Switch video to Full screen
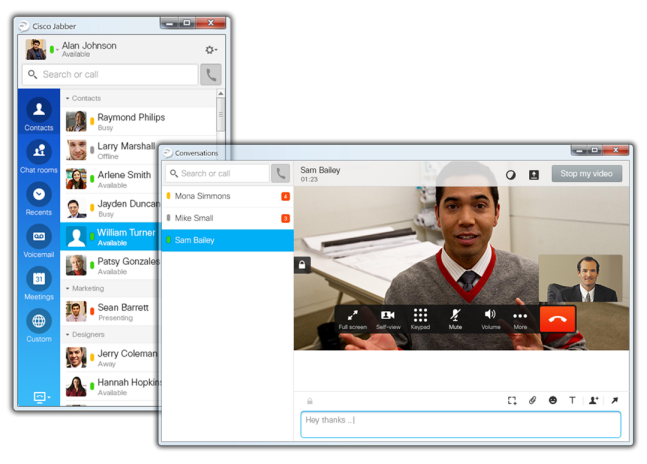Image resolution: width=647 pixels, height=464 pixels. (352, 318)
